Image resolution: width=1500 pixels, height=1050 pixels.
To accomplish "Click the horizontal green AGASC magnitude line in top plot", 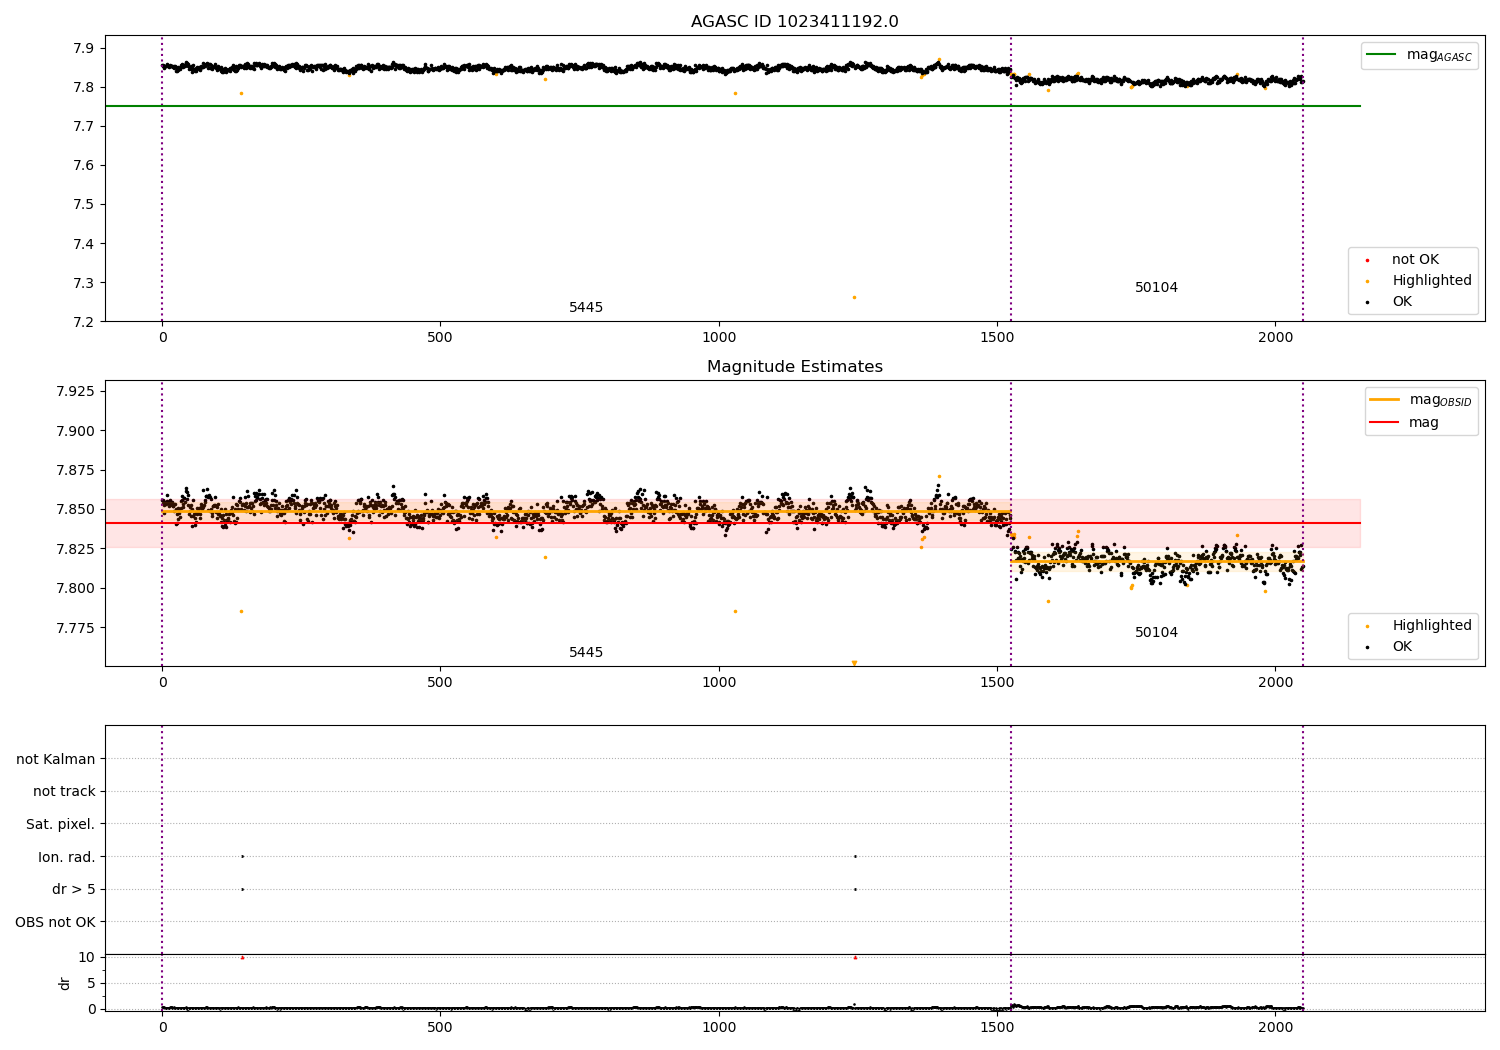I will point(732,106).
